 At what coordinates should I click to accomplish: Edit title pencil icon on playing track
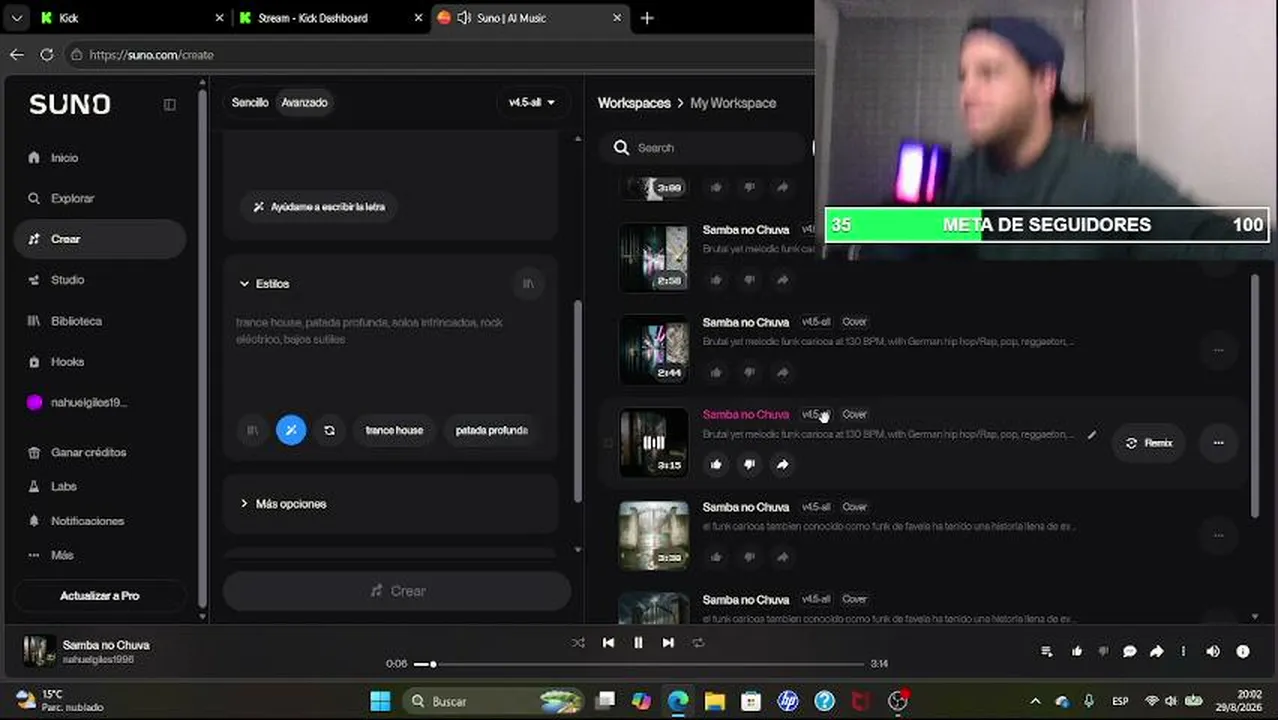[1092, 435]
